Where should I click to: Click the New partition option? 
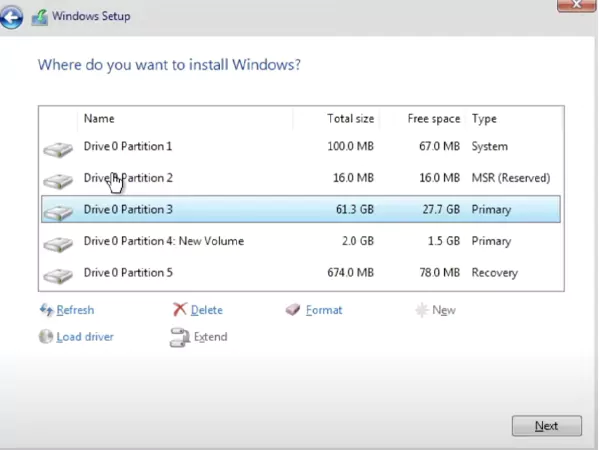tap(443, 310)
